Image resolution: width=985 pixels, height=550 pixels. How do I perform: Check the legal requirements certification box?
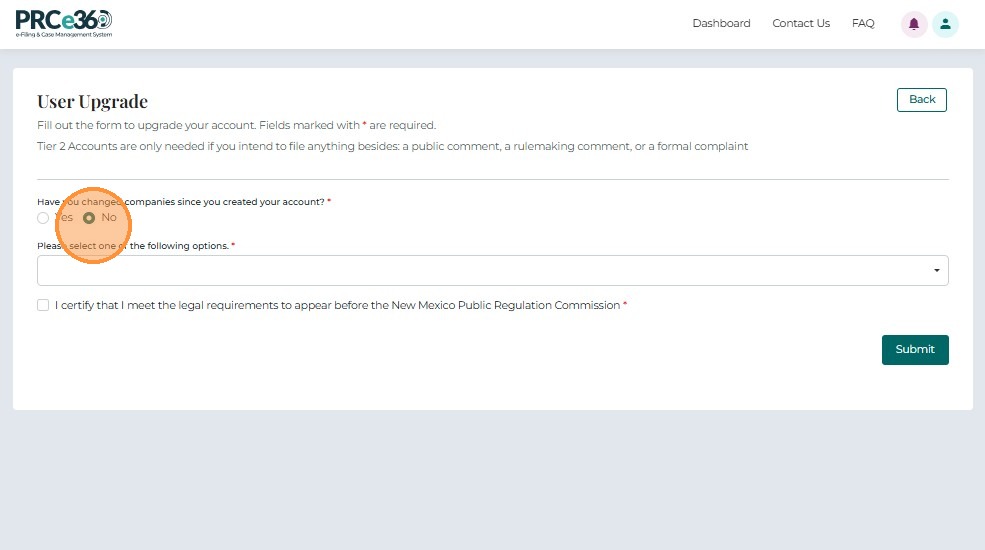pyautogui.click(x=43, y=305)
